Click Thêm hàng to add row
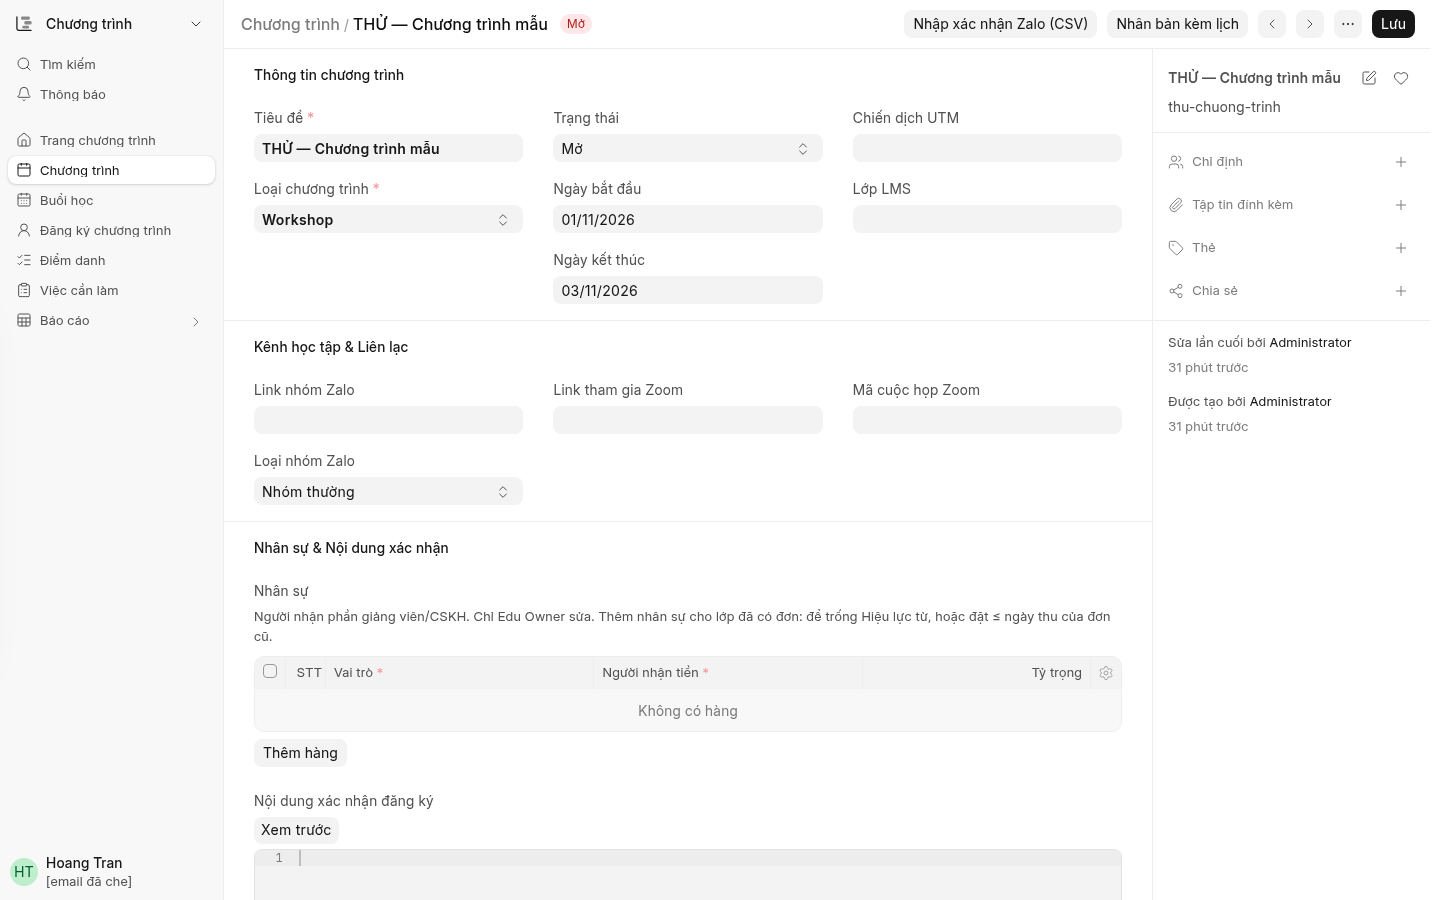1440x900 pixels. pyautogui.click(x=300, y=753)
